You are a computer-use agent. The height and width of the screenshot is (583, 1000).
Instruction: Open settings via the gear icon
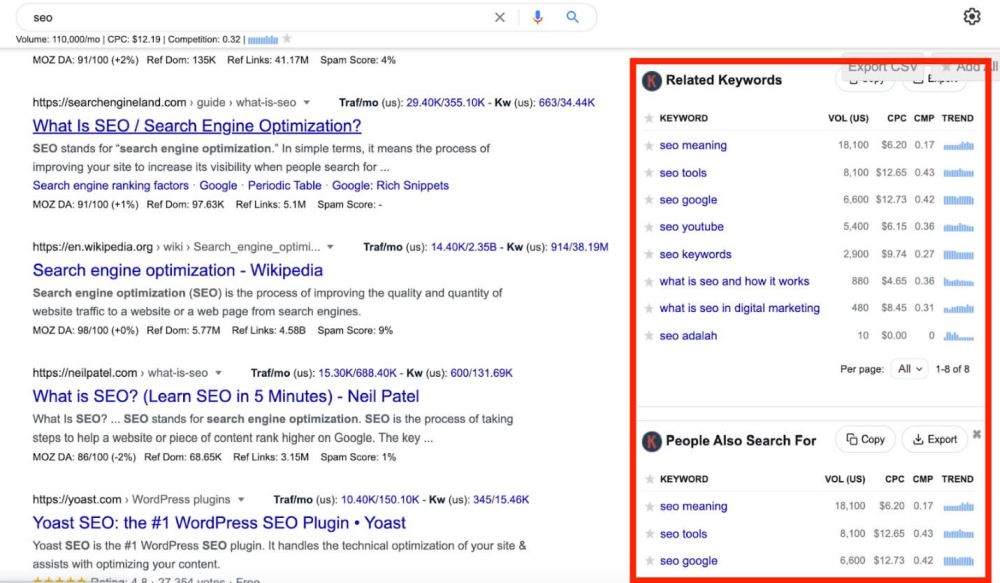click(972, 17)
